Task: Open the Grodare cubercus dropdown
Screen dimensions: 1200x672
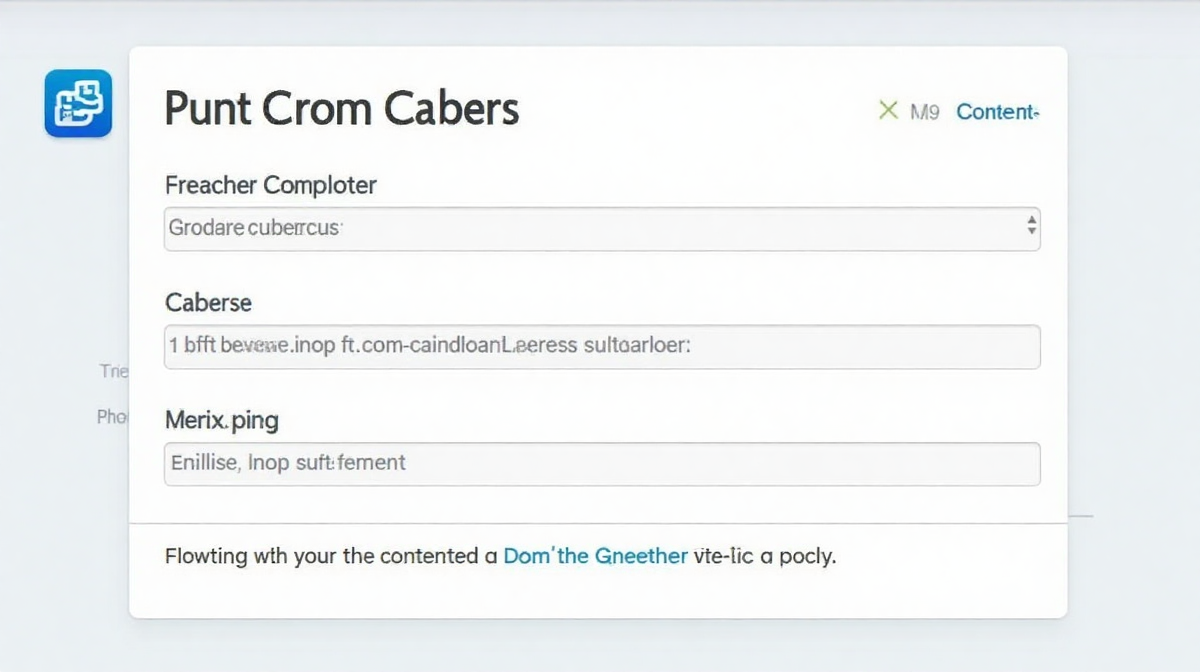Action: (x=602, y=228)
